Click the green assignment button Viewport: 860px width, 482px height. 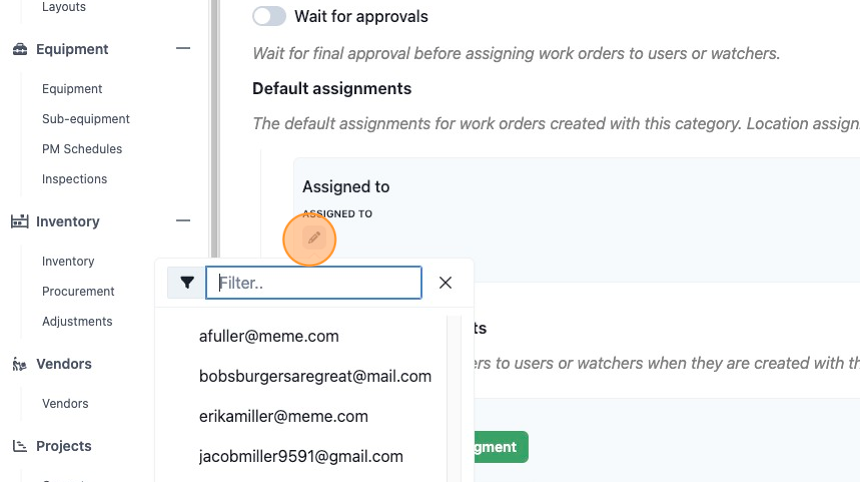(501, 447)
